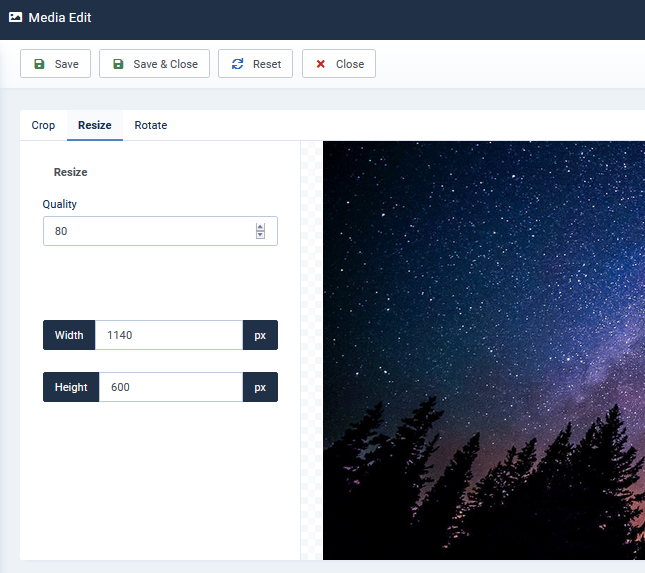Close the media editor
This screenshot has width=645, height=573.
coord(339,64)
